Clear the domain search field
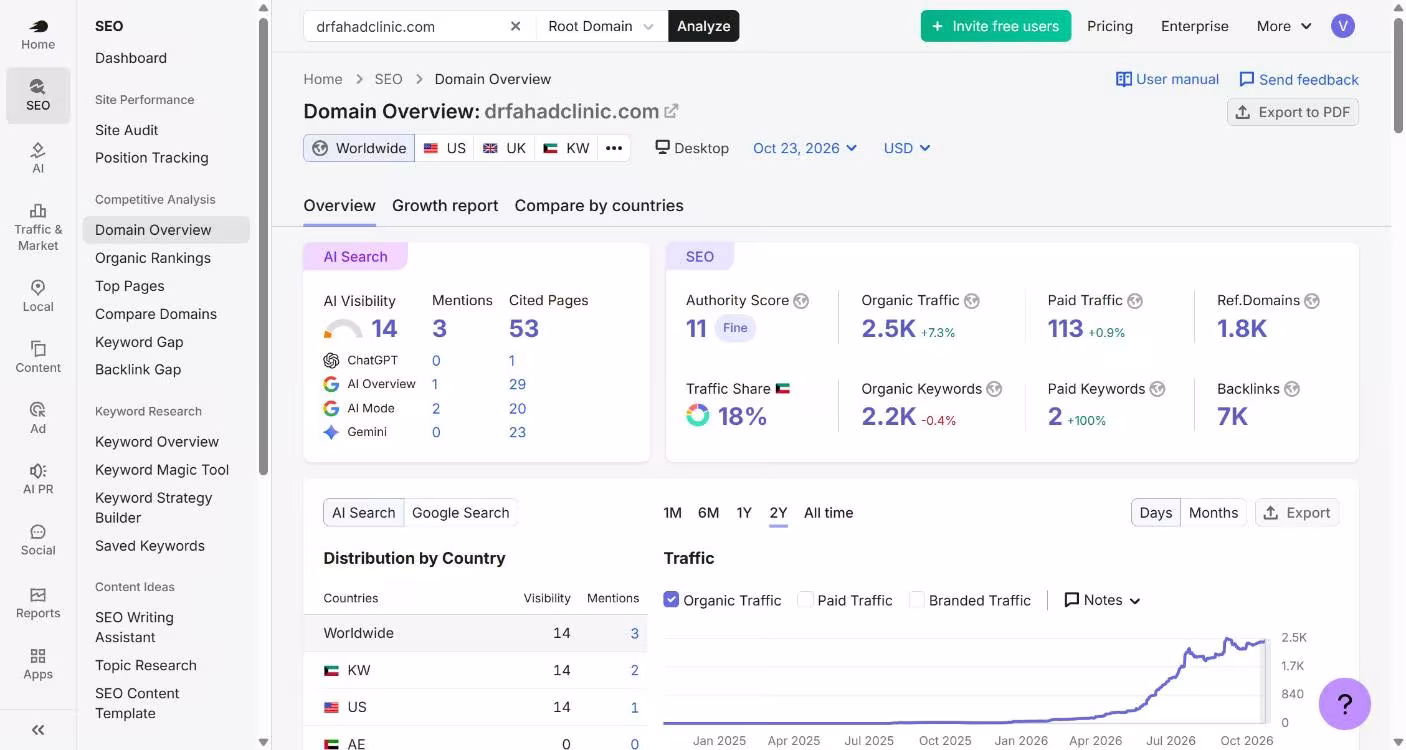 (515, 26)
